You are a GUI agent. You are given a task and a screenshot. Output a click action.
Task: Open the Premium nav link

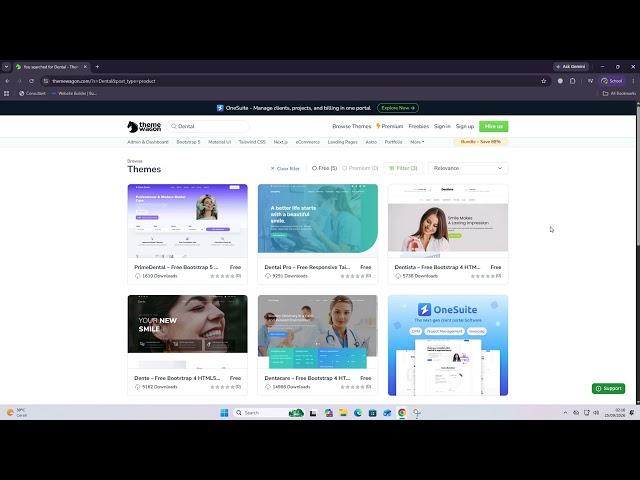tap(389, 127)
